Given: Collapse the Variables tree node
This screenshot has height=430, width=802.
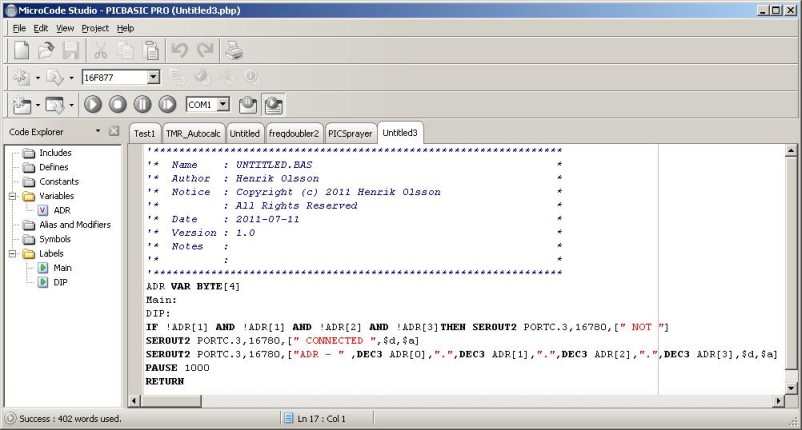Looking at the screenshot, I should (x=12, y=196).
